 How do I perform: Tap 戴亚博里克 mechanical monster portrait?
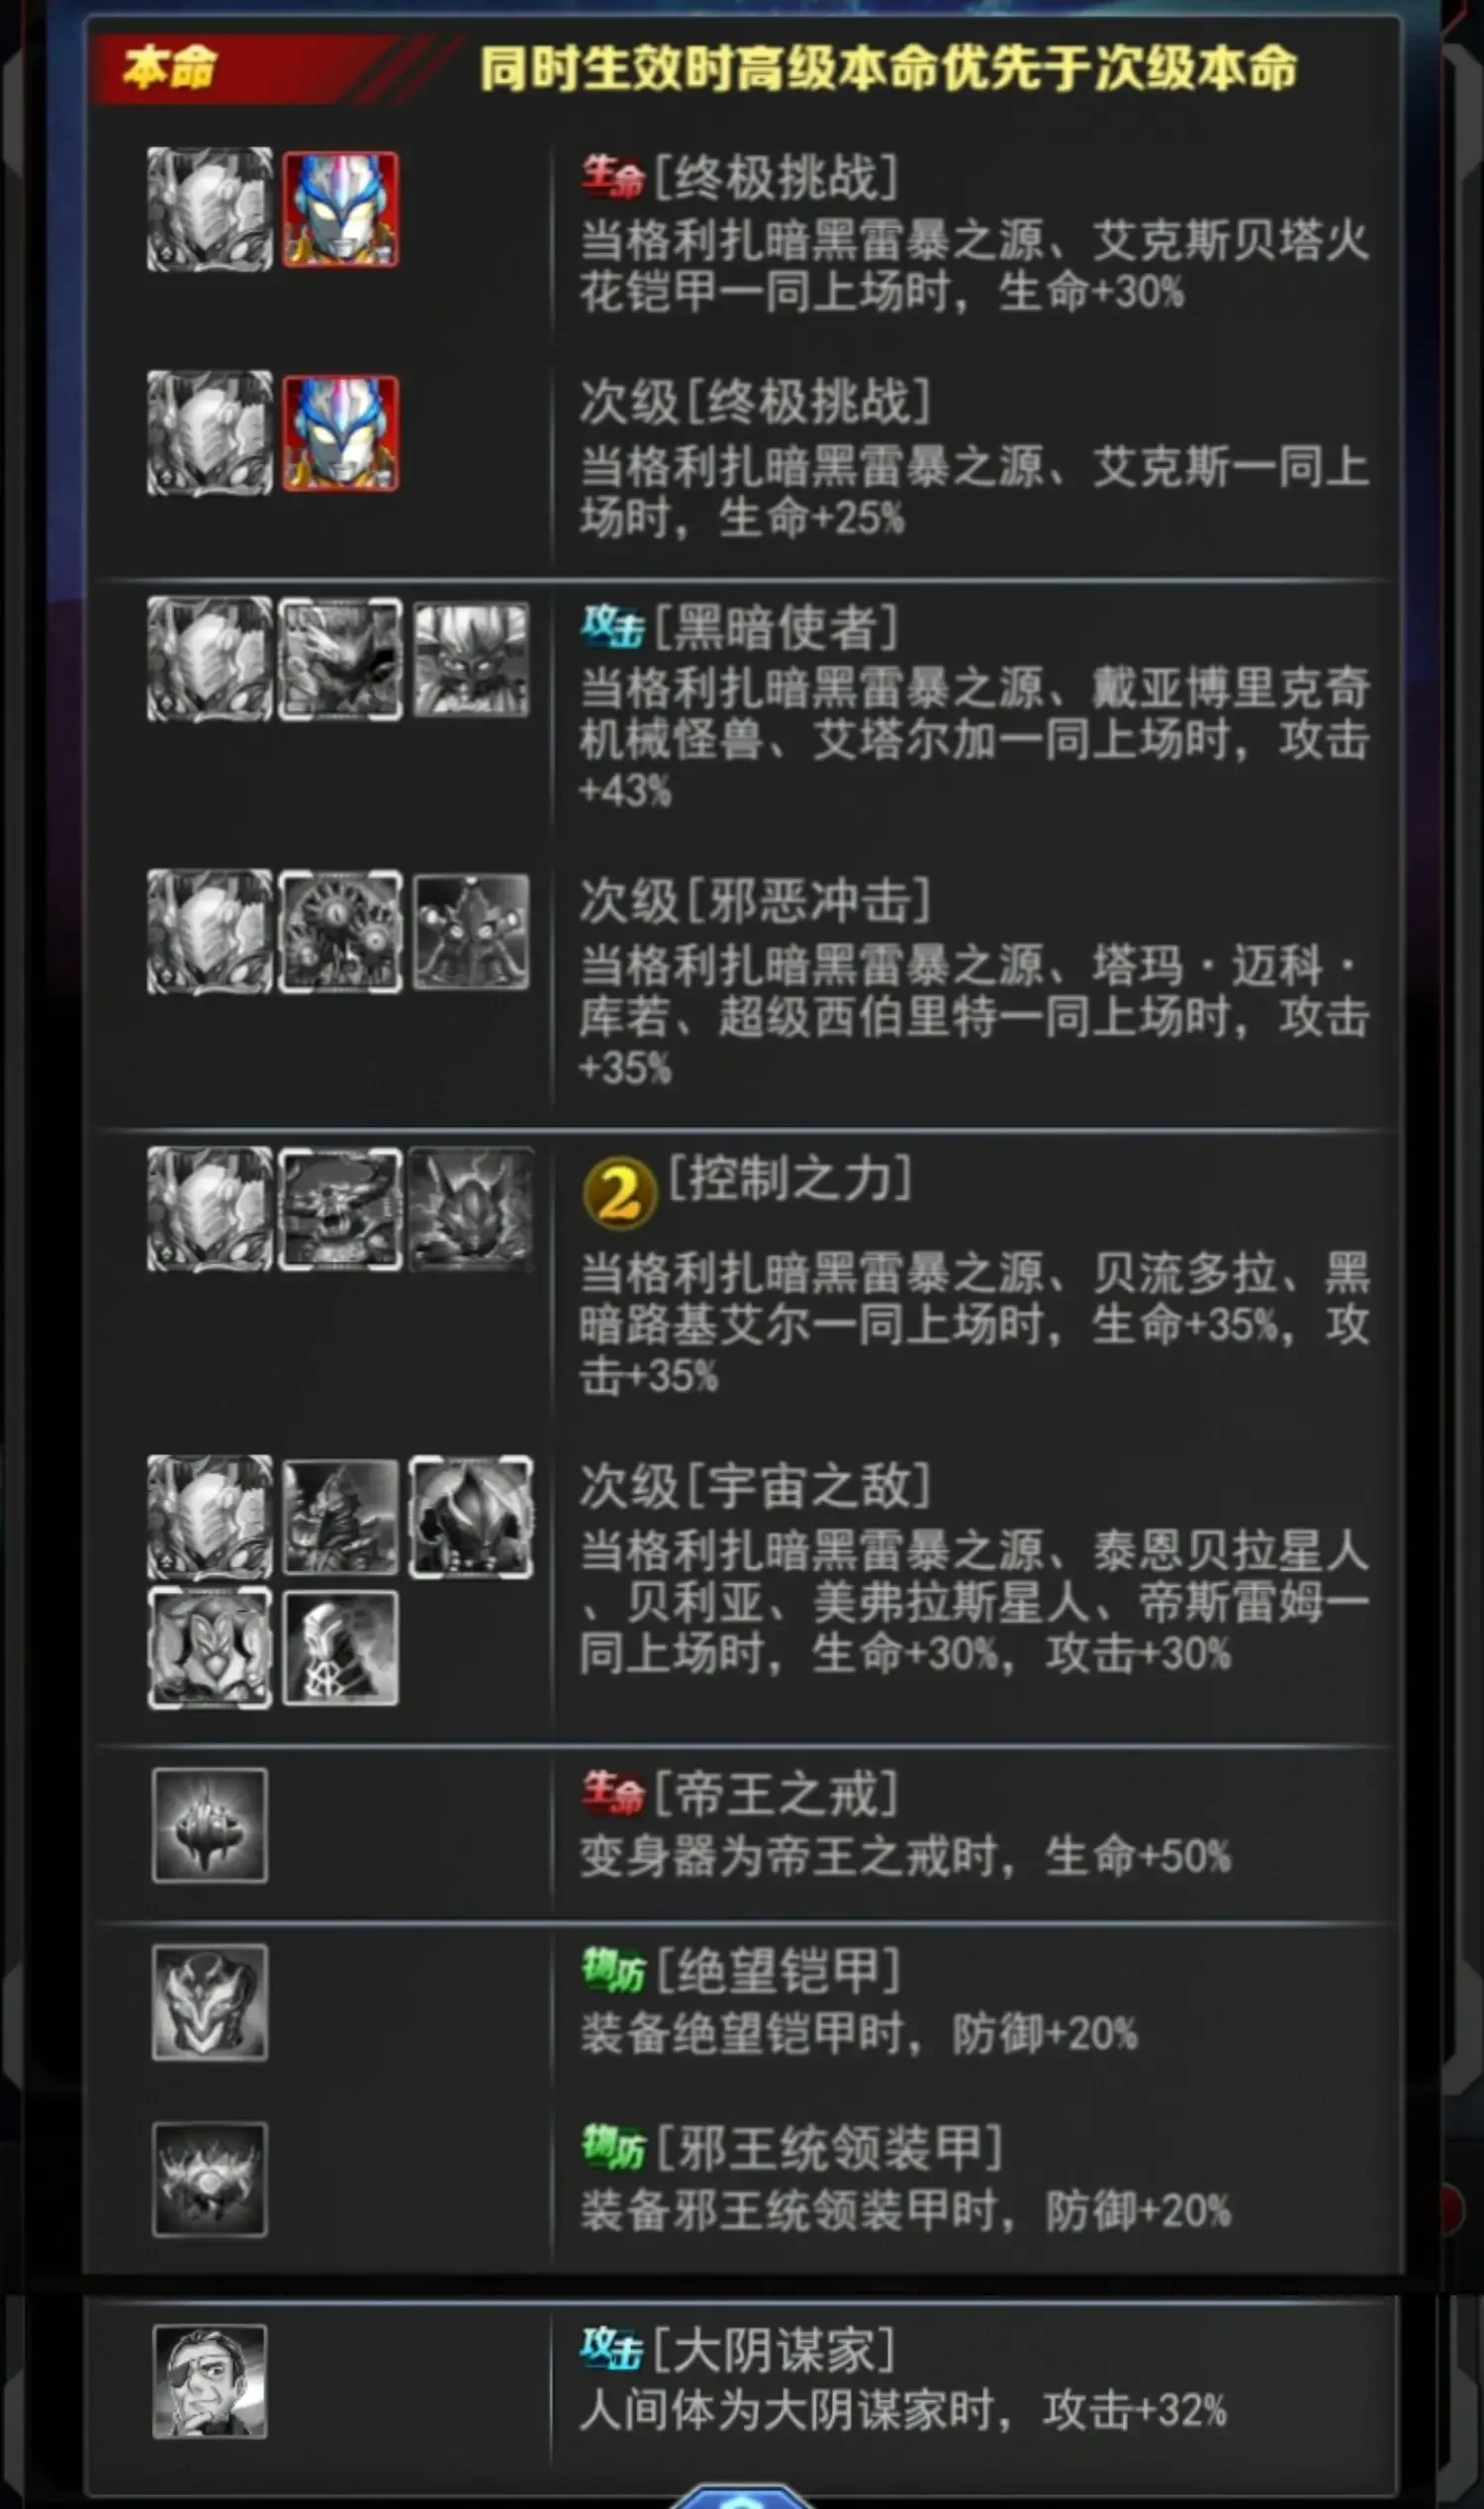tap(340, 659)
